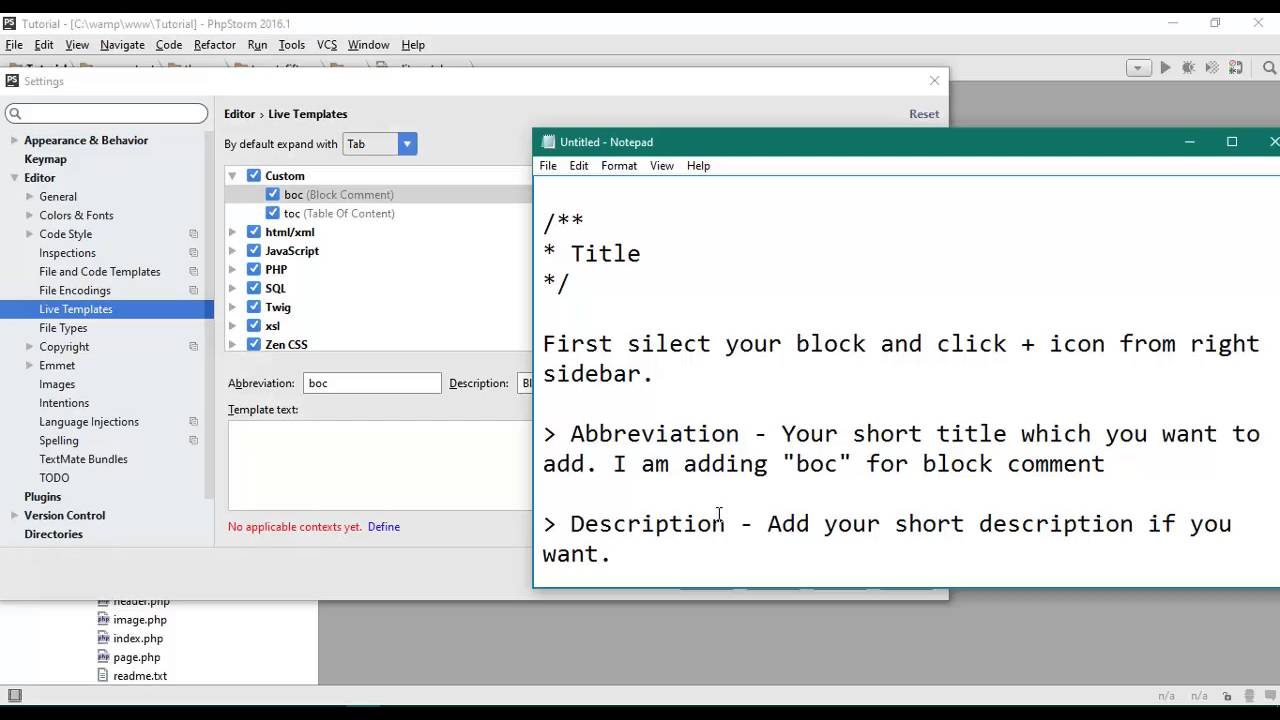Collapse the Custom template group arrow
The height and width of the screenshot is (720, 1280).
click(233, 176)
